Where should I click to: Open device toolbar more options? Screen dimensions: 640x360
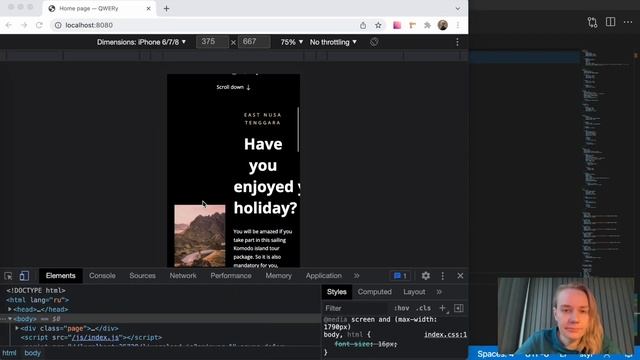tap(457, 42)
